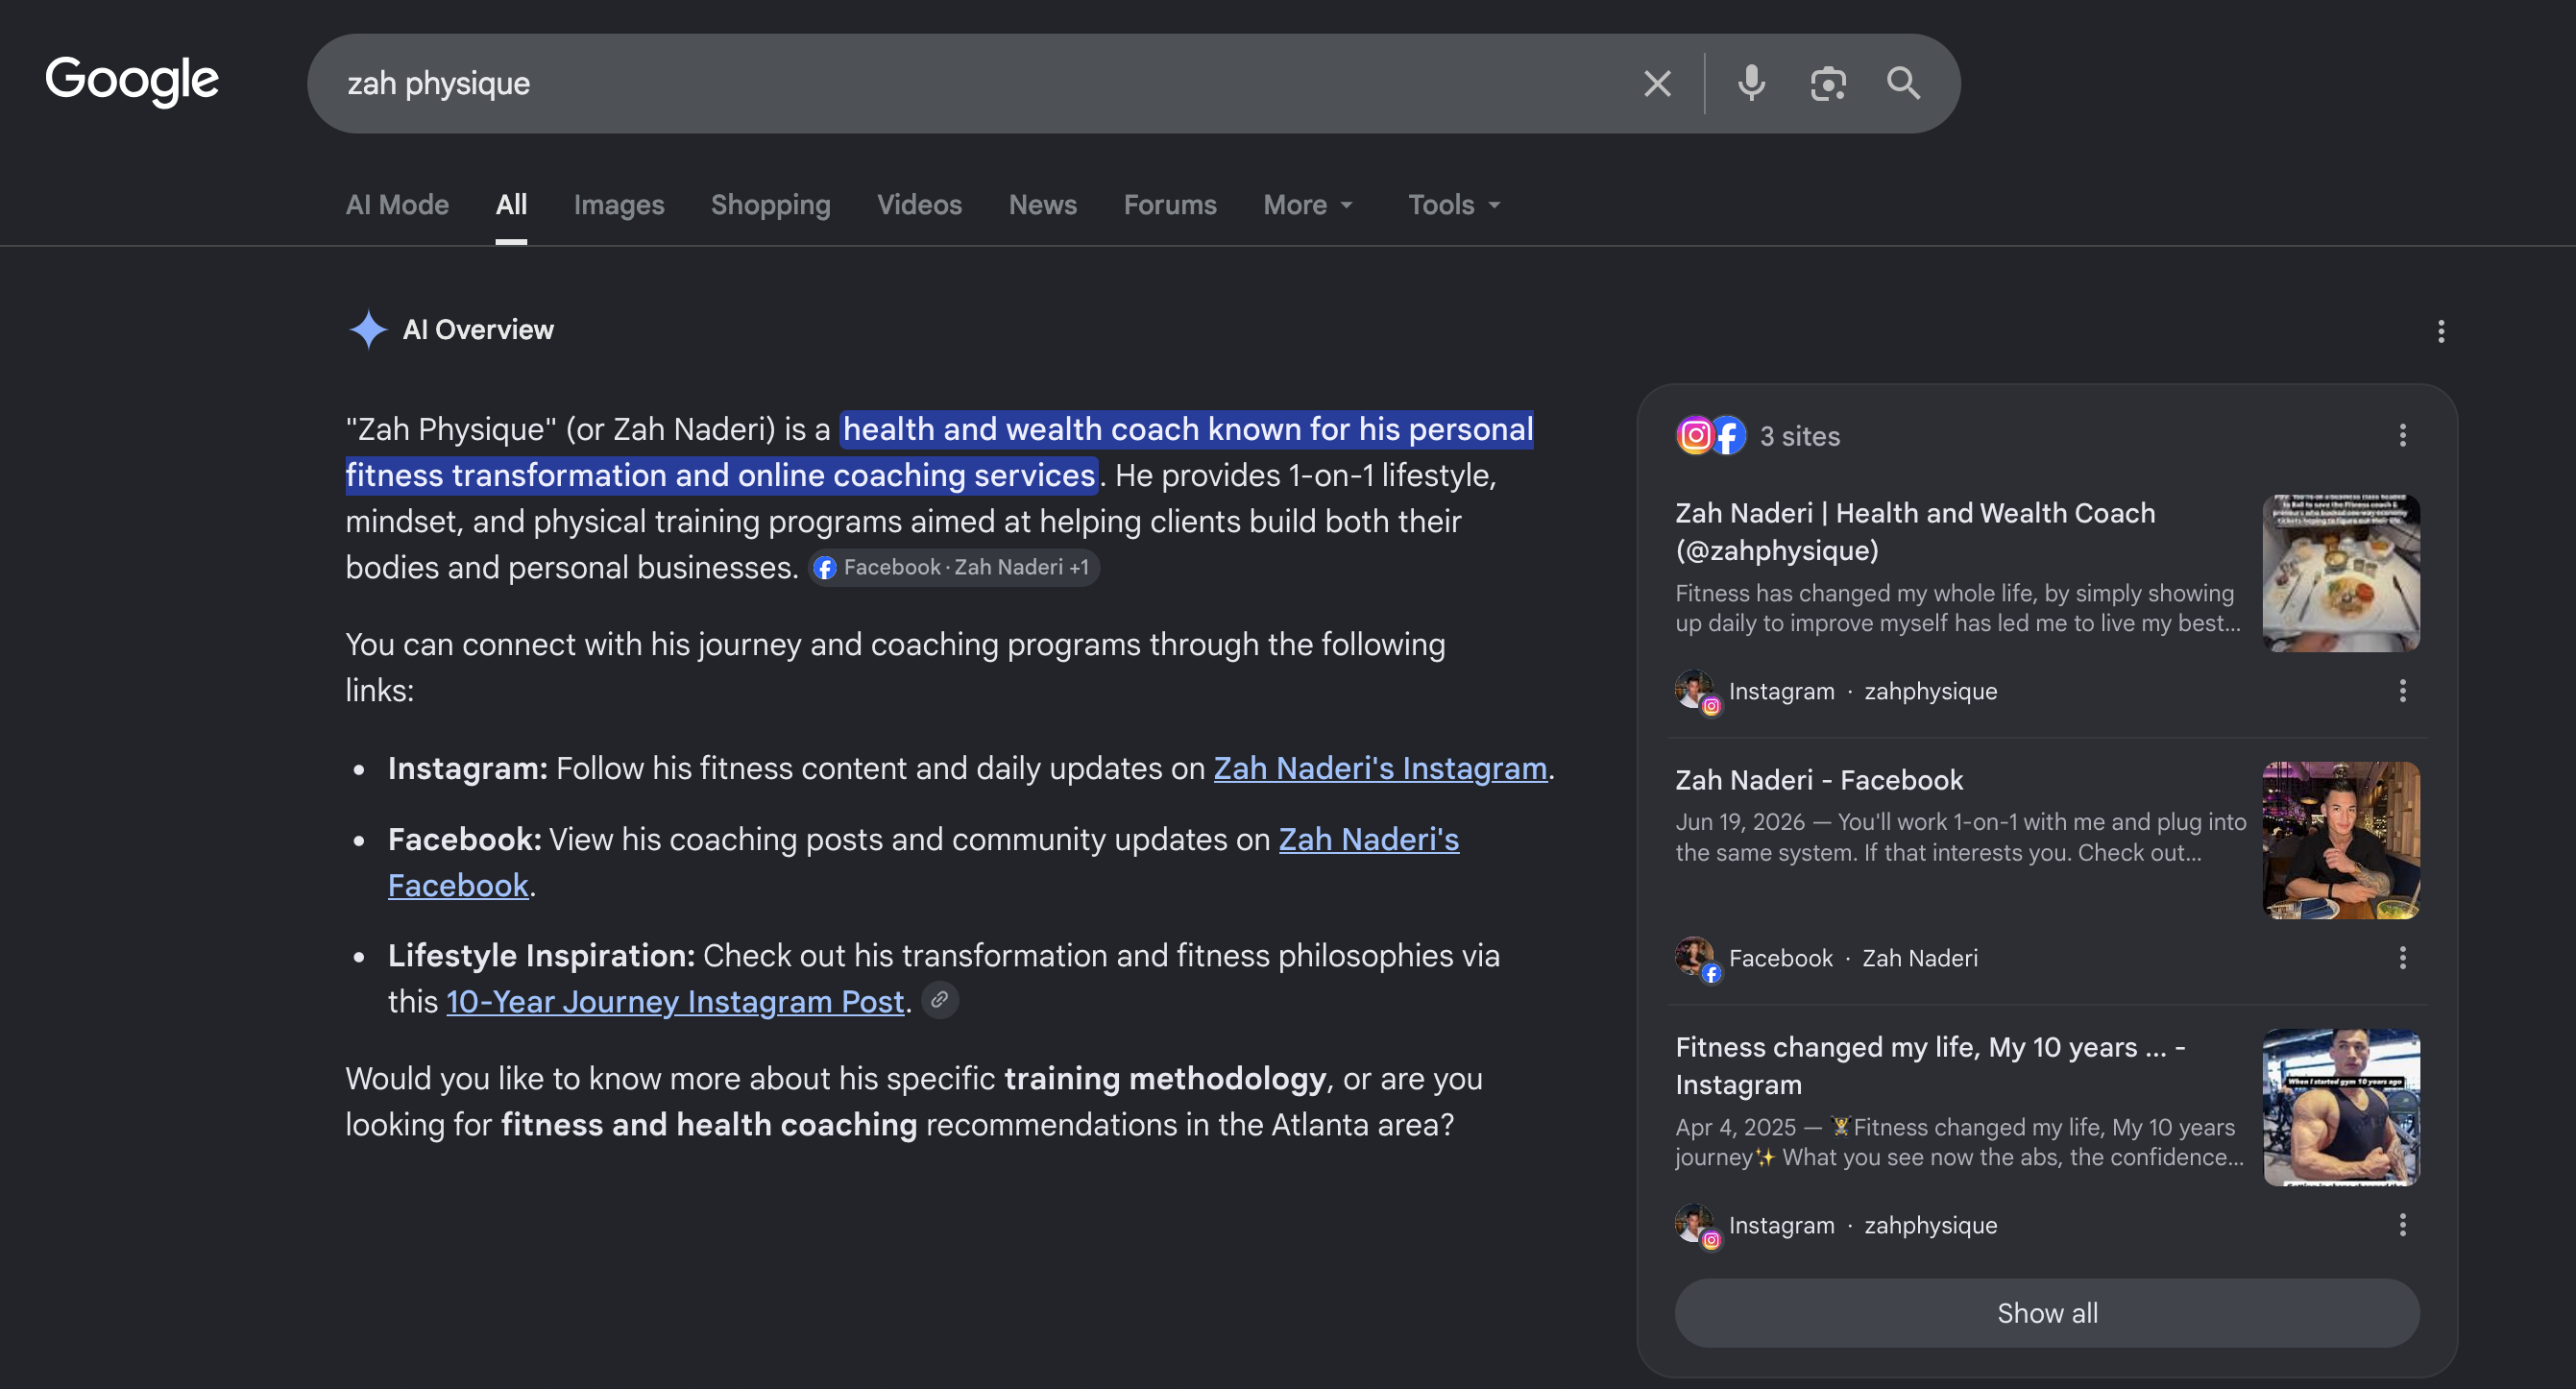This screenshot has height=1389, width=2576.
Task: Open 'Zah Naderi | Health and Wealth Coach' result
Action: 1915,531
